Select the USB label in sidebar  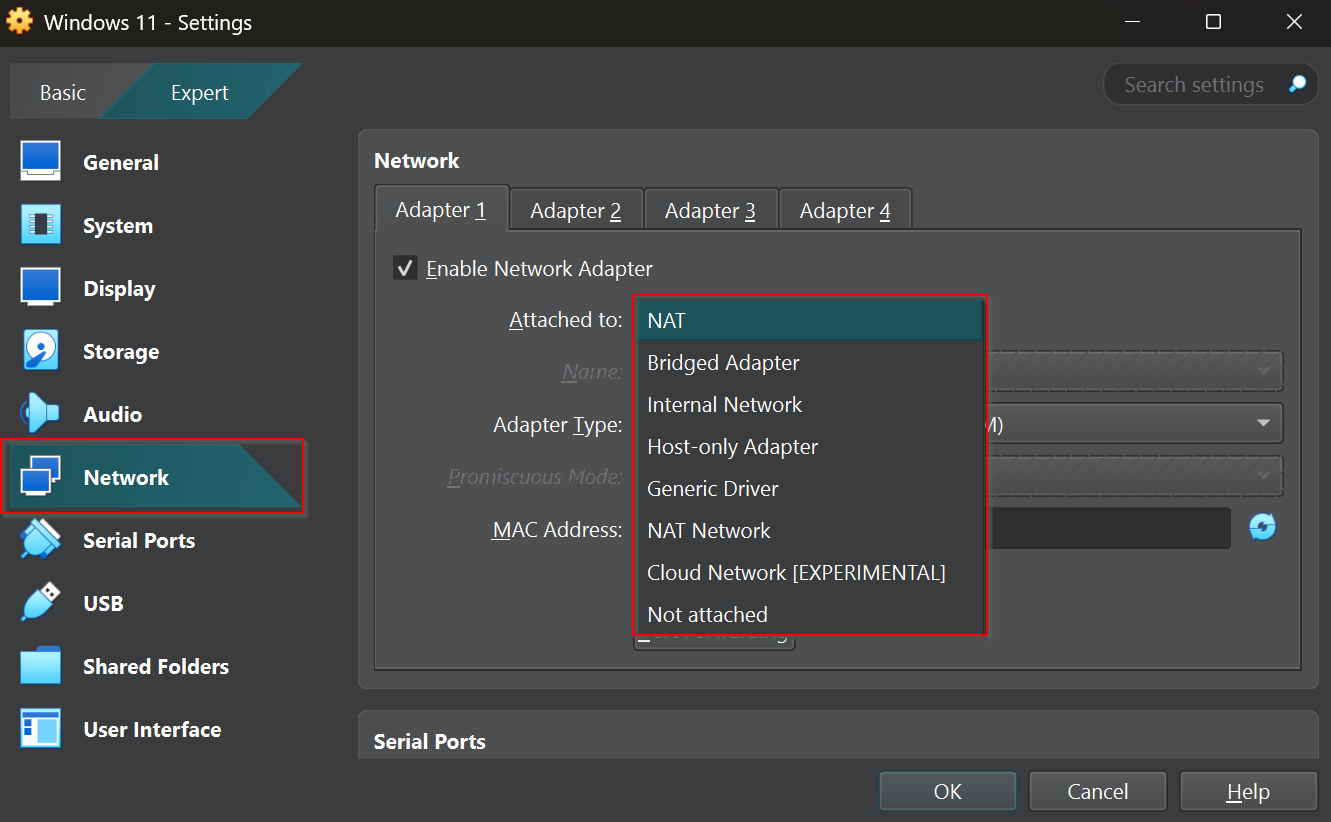103,603
